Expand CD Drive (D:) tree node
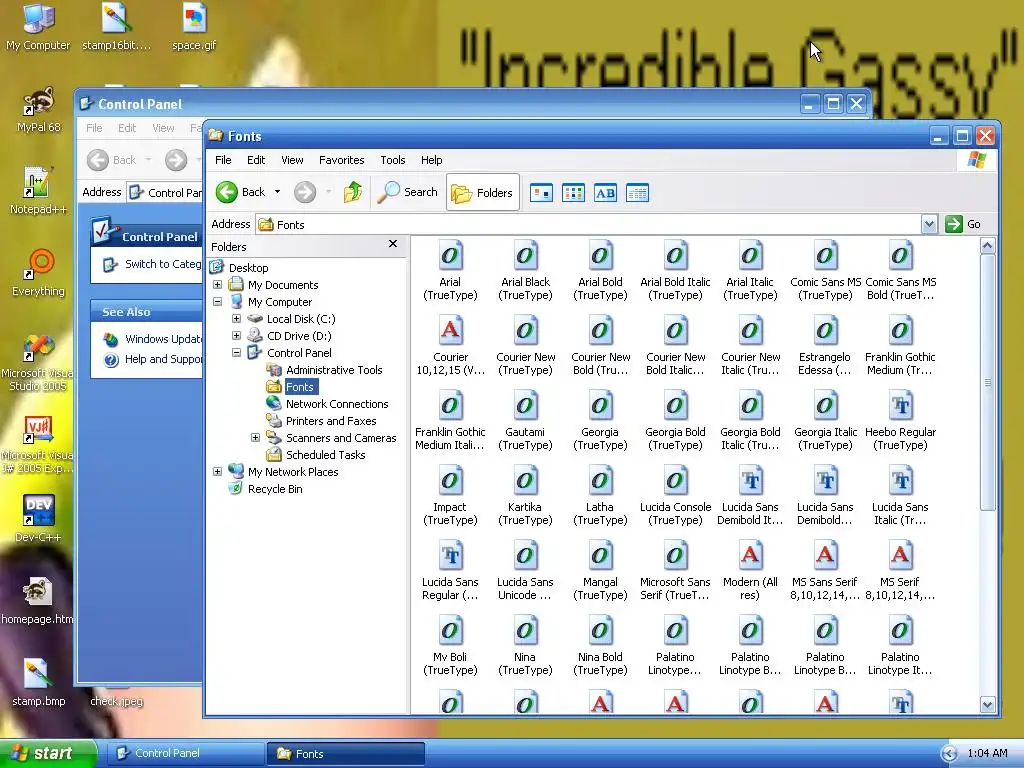This screenshot has width=1024, height=768. coord(236,336)
